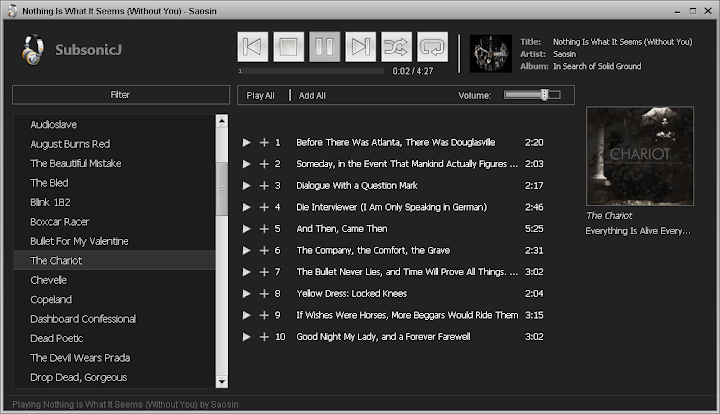The width and height of the screenshot is (720, 414).
Task: Click album name Everything Is Alive Every...
Action: (x=638, y=231)
